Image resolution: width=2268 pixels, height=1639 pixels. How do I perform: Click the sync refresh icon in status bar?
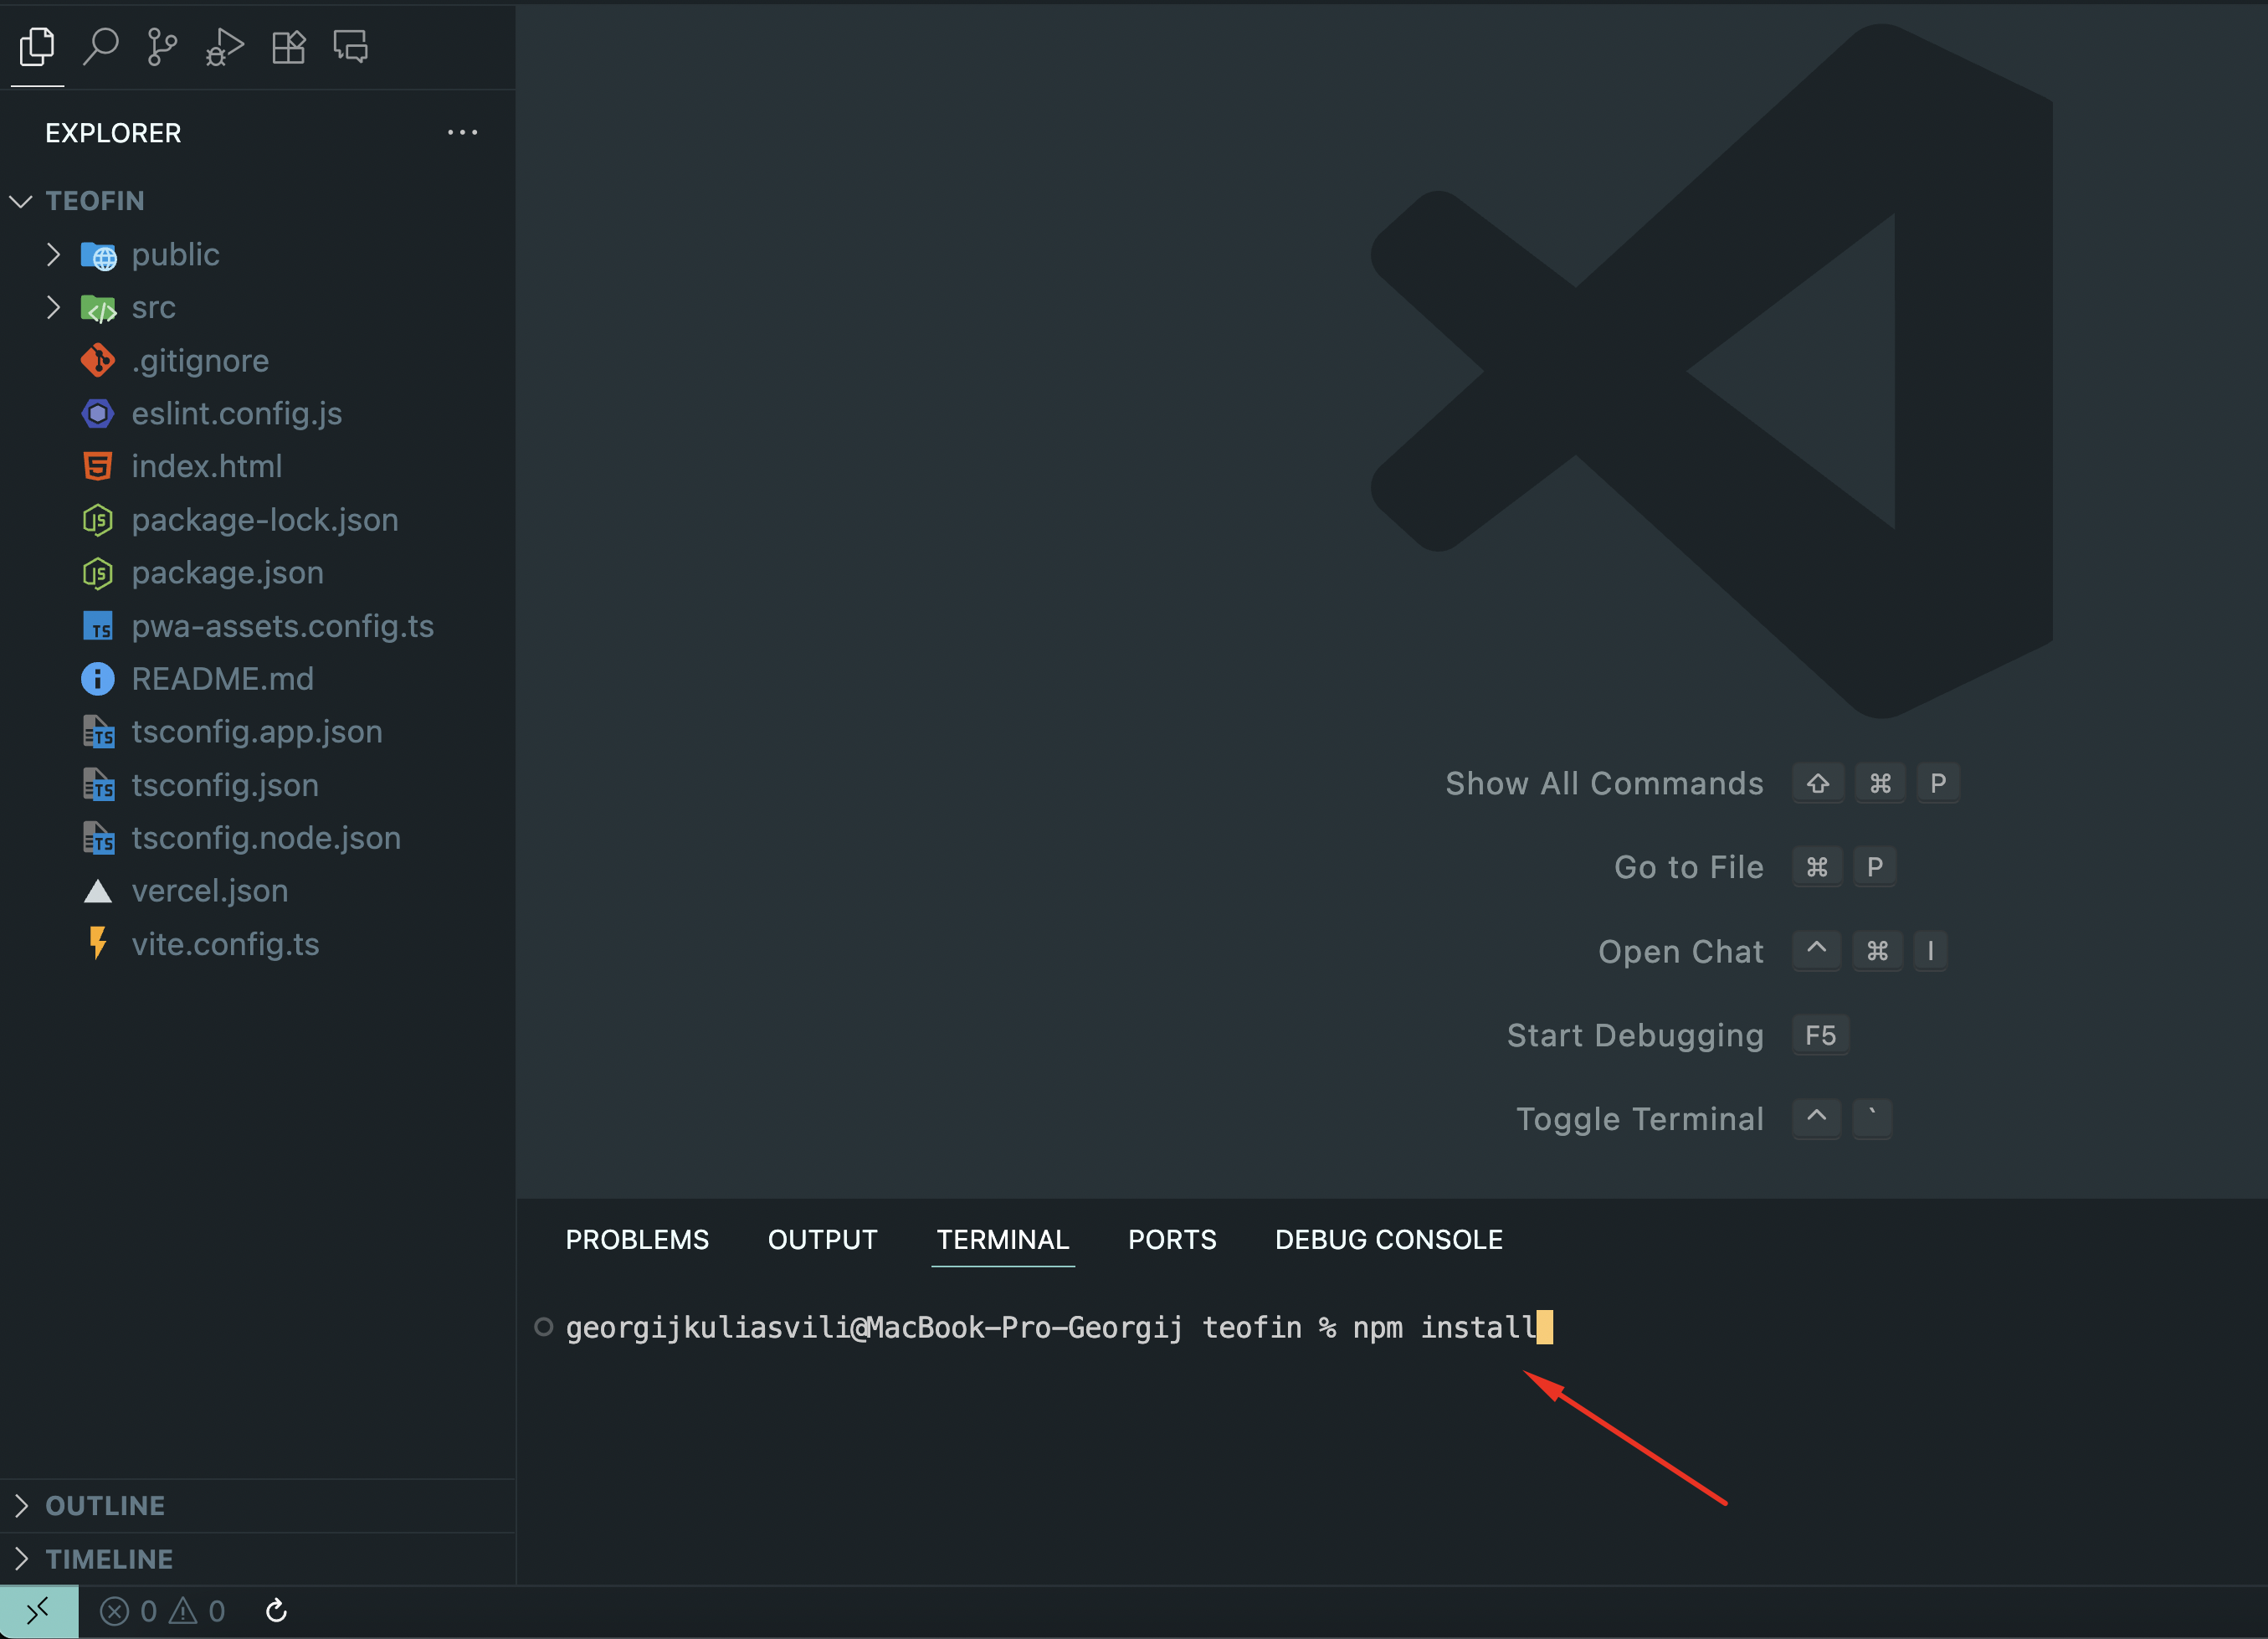[276, 1611]
